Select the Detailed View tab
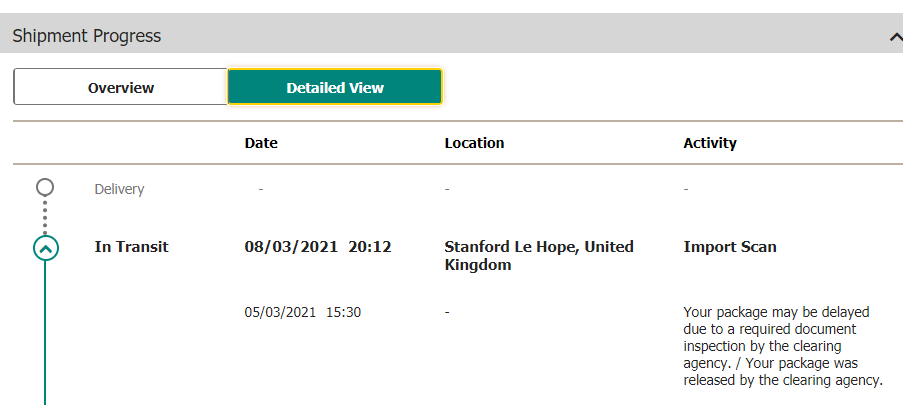 pyautogui.click(x=335, y=87)
